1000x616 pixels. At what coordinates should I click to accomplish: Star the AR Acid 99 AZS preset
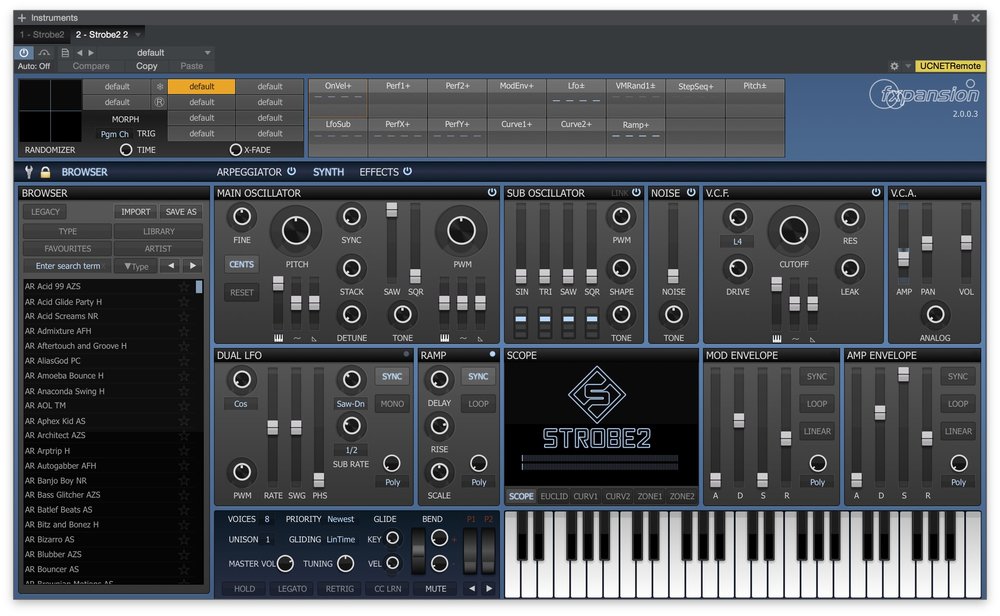pyautogui.click(x=184, y=286)
